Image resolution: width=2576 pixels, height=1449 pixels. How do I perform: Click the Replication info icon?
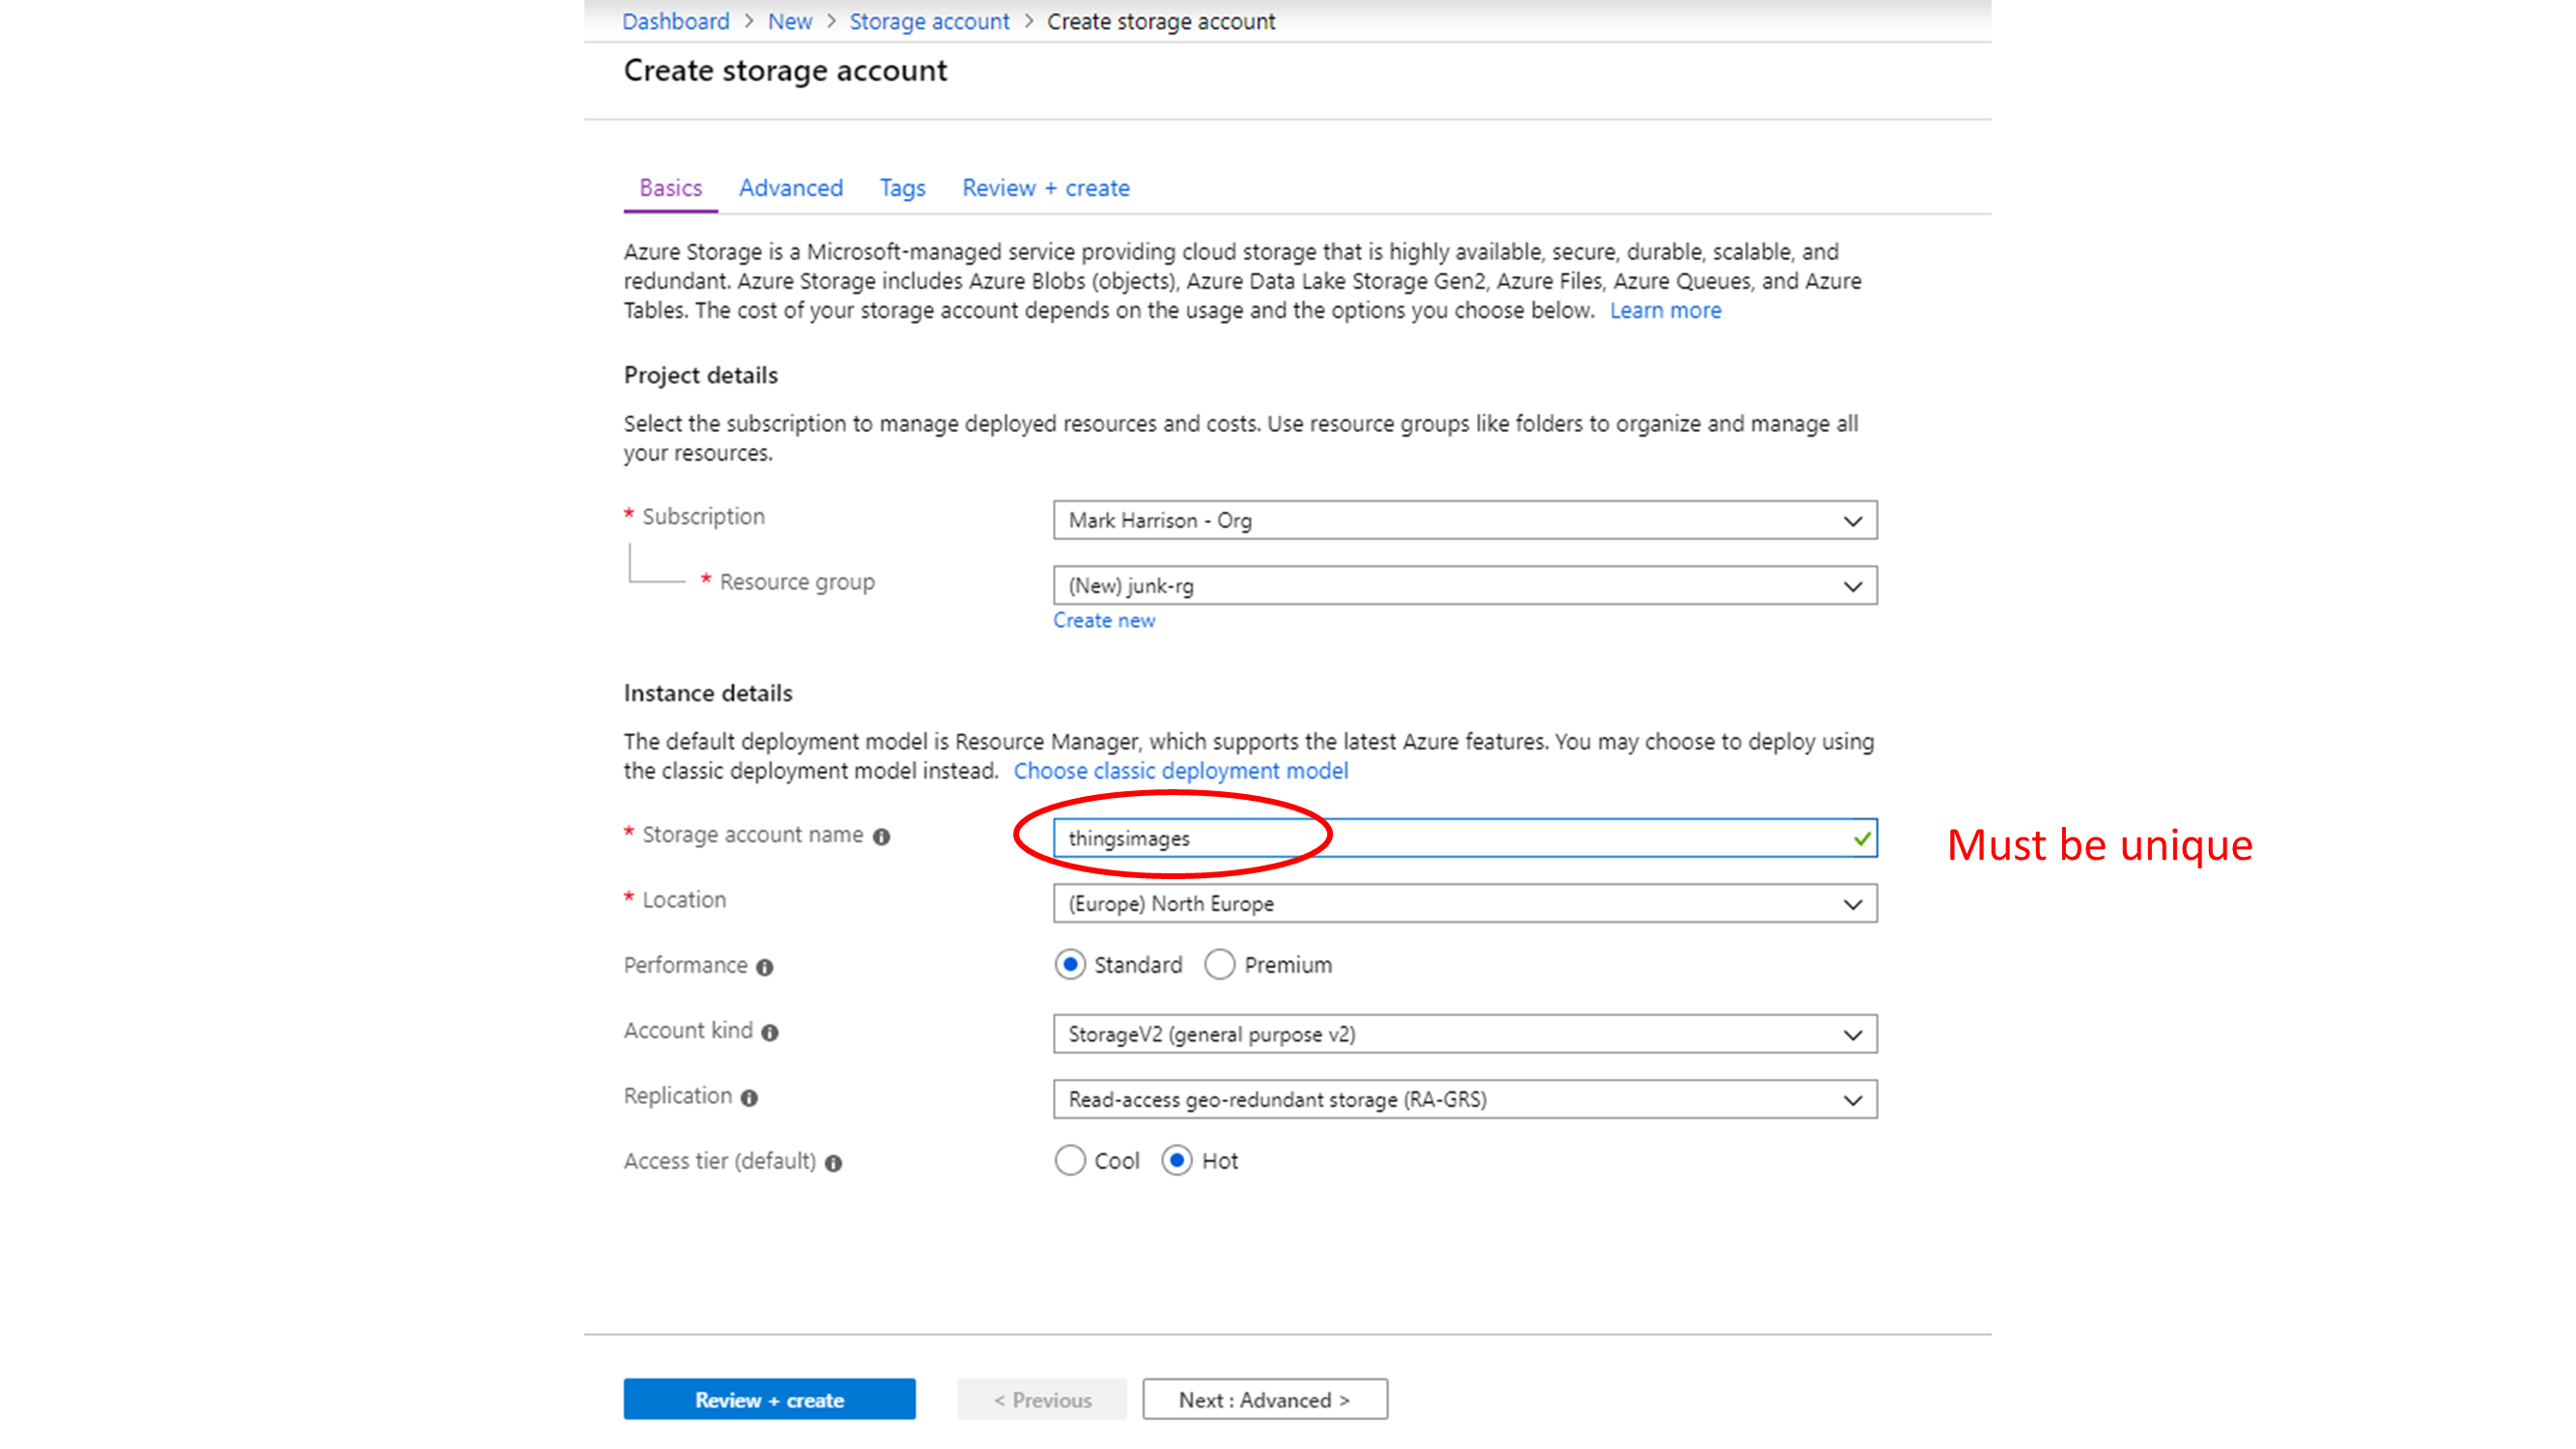coord(749,1098)
